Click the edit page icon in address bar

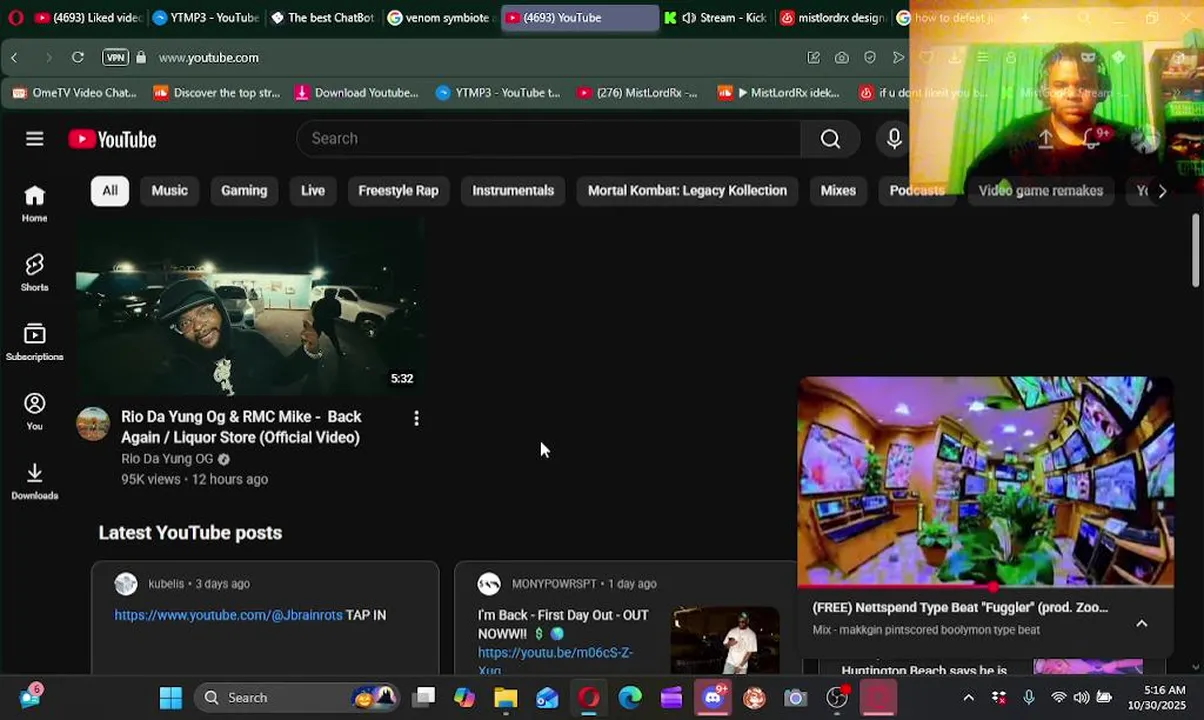(814, 57)
